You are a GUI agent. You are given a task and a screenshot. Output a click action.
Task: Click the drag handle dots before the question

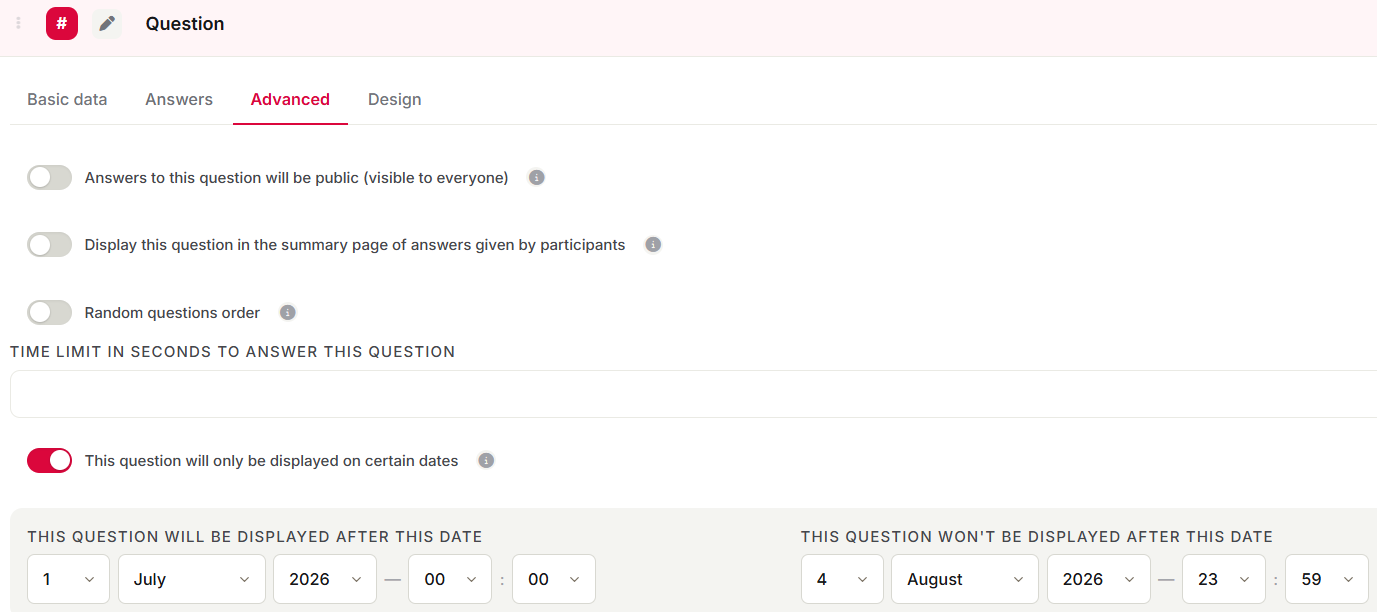point(18,24)
